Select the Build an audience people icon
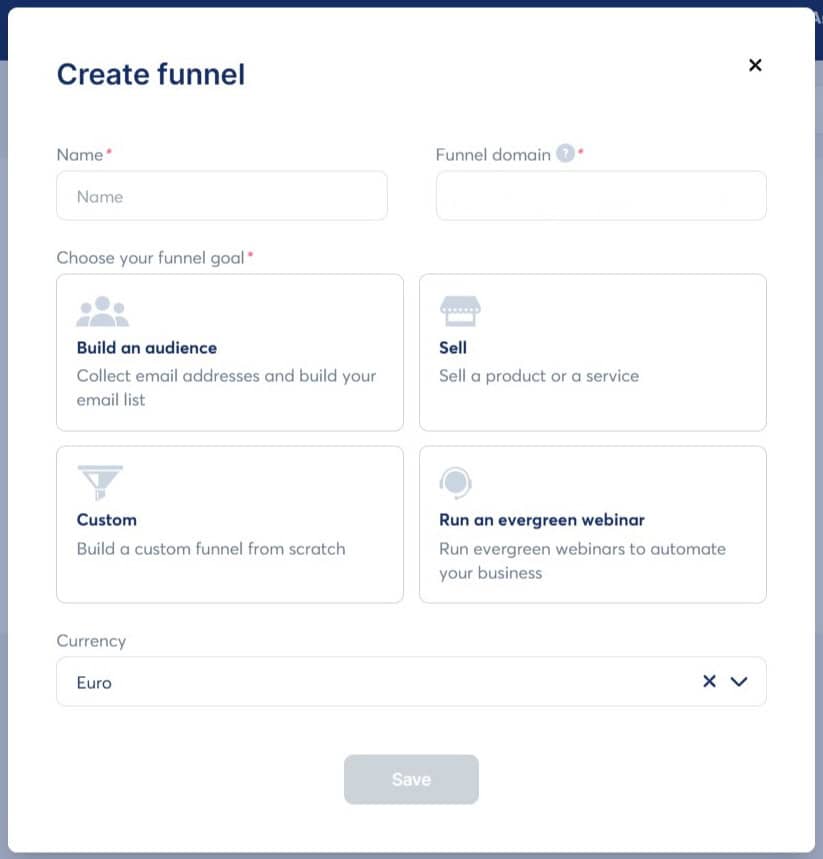823x859 pixels. tap(101, 310)
